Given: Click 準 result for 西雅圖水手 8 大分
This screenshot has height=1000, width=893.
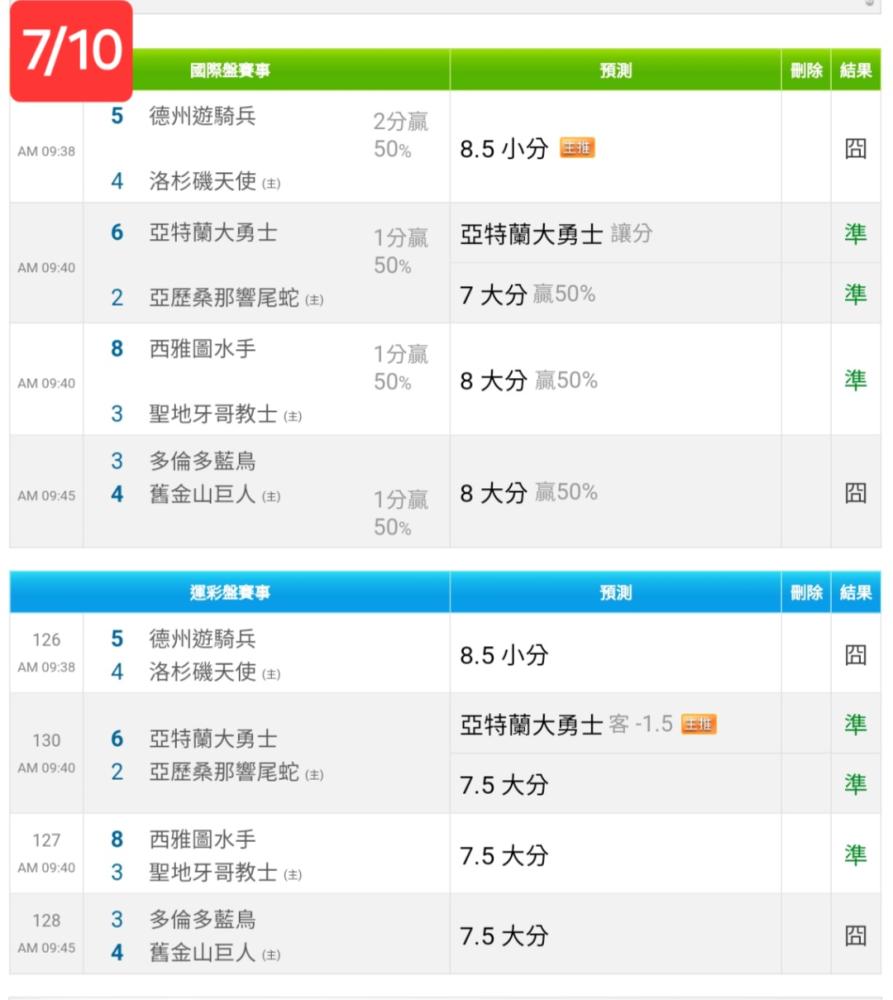Looking at the screenshot, I should [855, 380].
